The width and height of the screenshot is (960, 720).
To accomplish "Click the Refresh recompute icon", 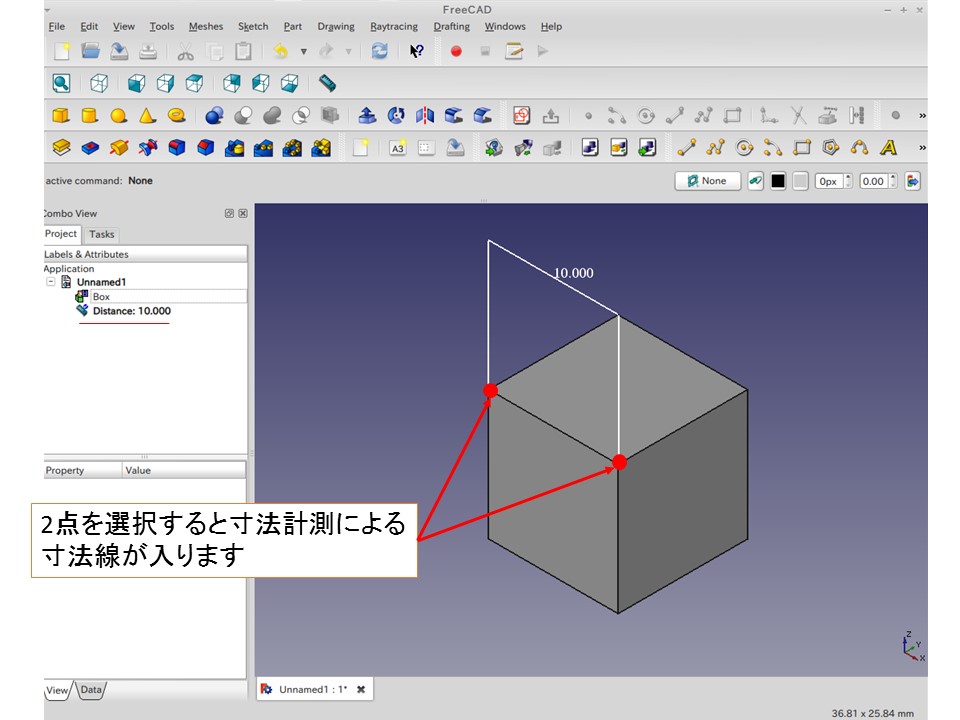I will coord(380,51).
